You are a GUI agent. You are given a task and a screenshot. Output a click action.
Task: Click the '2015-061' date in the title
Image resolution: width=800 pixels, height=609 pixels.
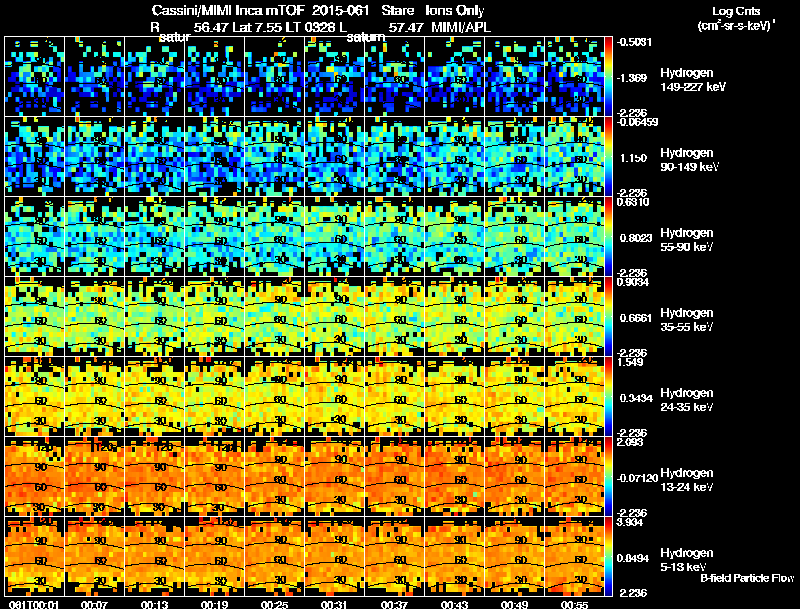tap(341, 11)
